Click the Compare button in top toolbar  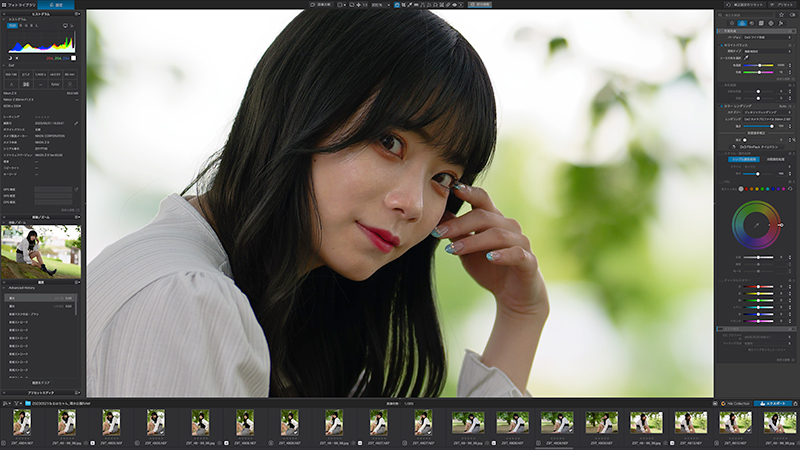coord(321,5)
